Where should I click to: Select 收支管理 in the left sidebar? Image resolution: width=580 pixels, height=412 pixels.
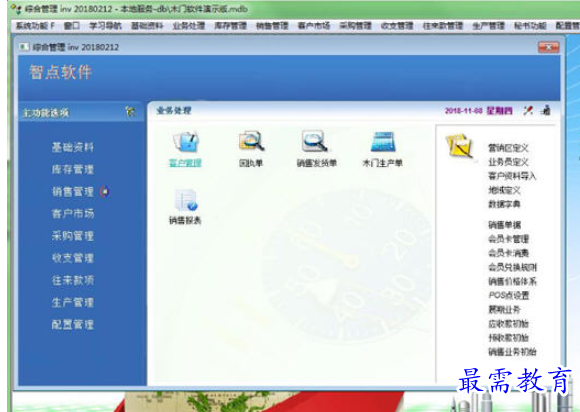pos(72,258)
